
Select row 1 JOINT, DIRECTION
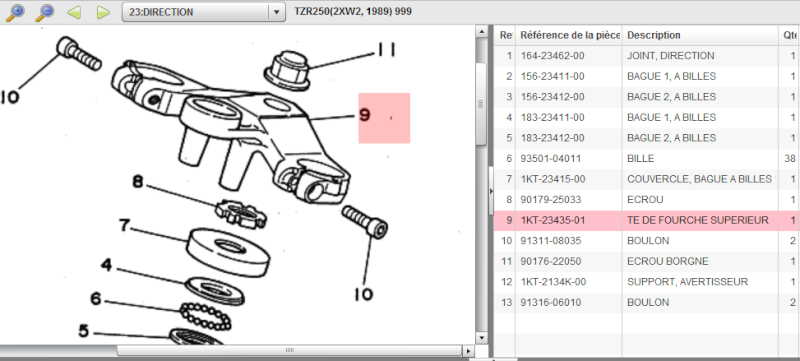646,56
